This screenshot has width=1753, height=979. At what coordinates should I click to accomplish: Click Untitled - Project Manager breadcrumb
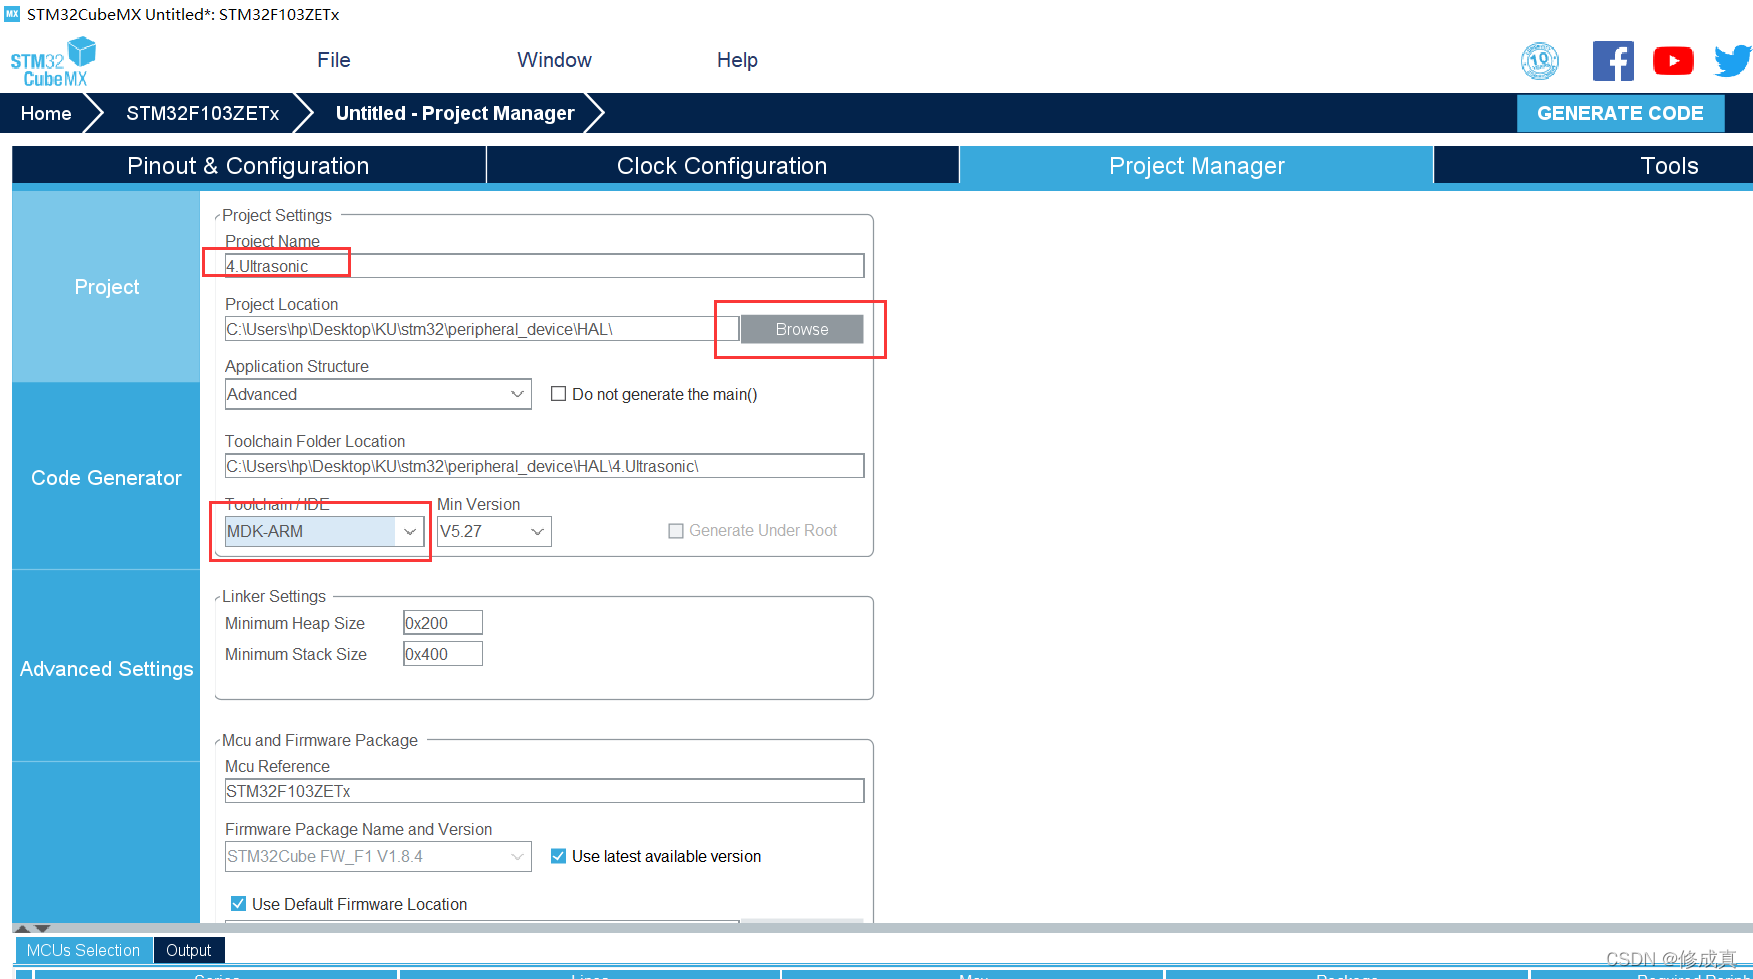click(455, 113)
